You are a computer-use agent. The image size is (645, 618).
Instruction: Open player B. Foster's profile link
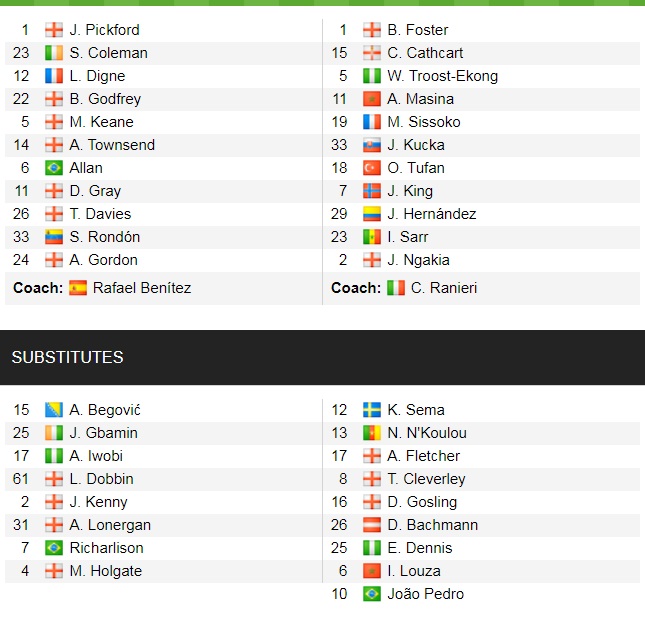pyautogui.click(x=418, y=30)
